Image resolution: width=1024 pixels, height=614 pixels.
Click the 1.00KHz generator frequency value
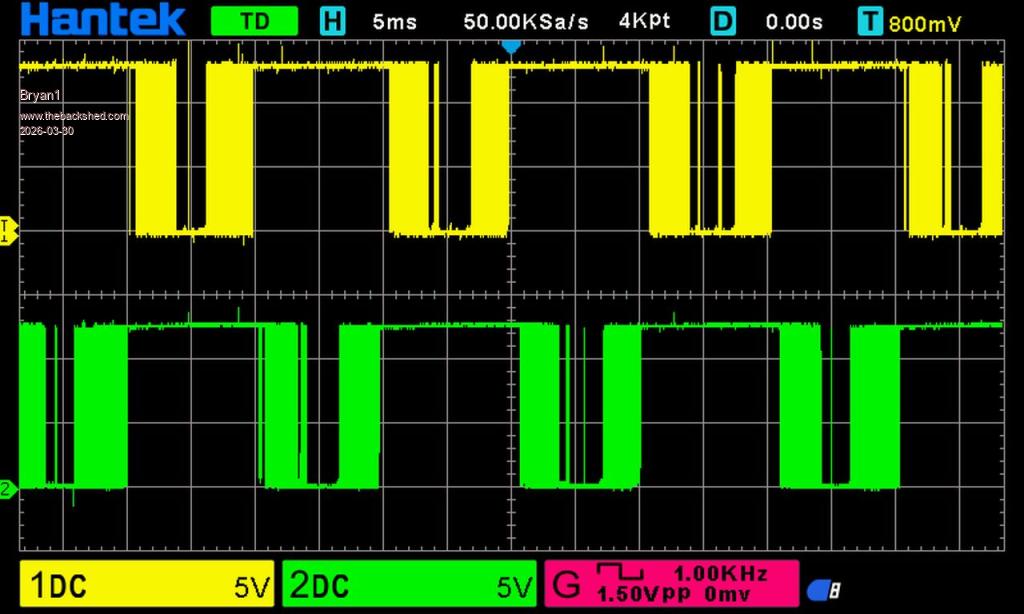click(x=720, y=573)
